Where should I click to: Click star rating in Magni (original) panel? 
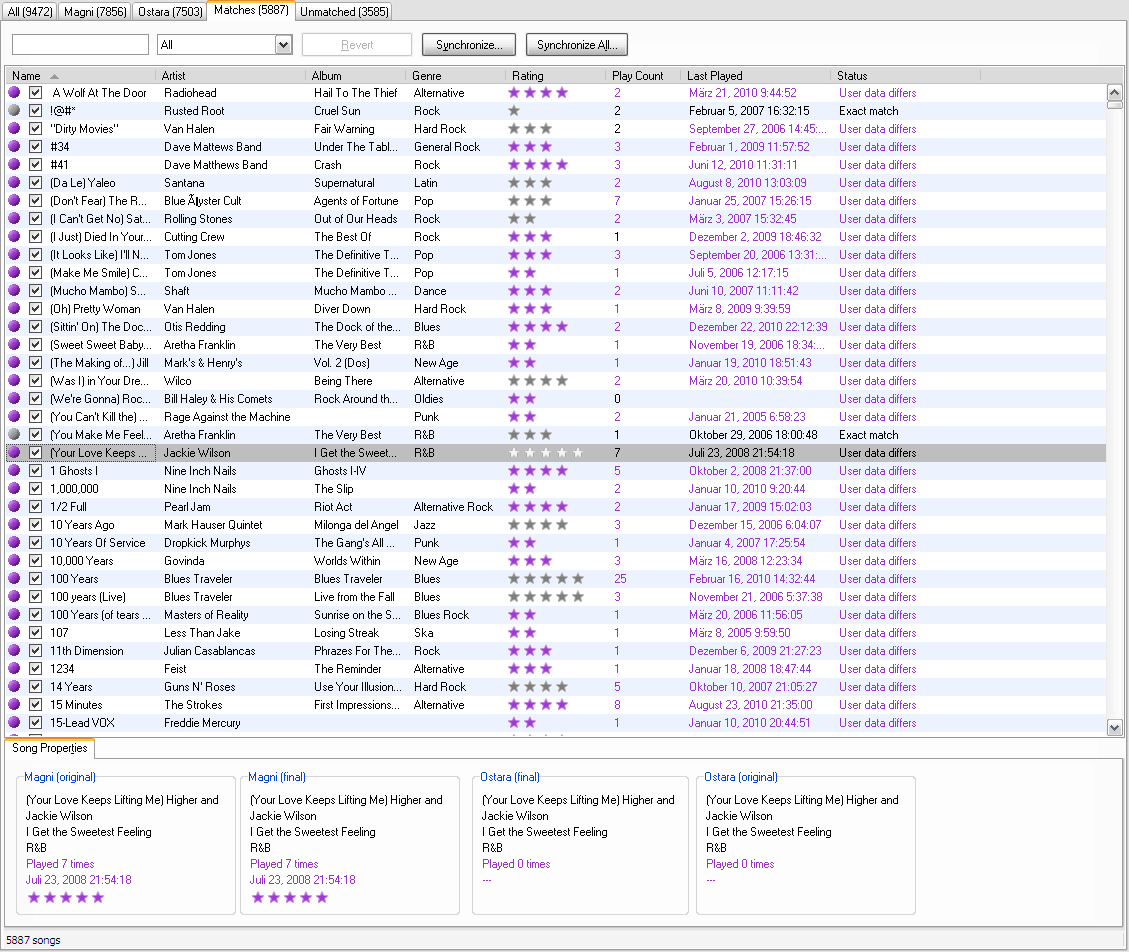66,897
